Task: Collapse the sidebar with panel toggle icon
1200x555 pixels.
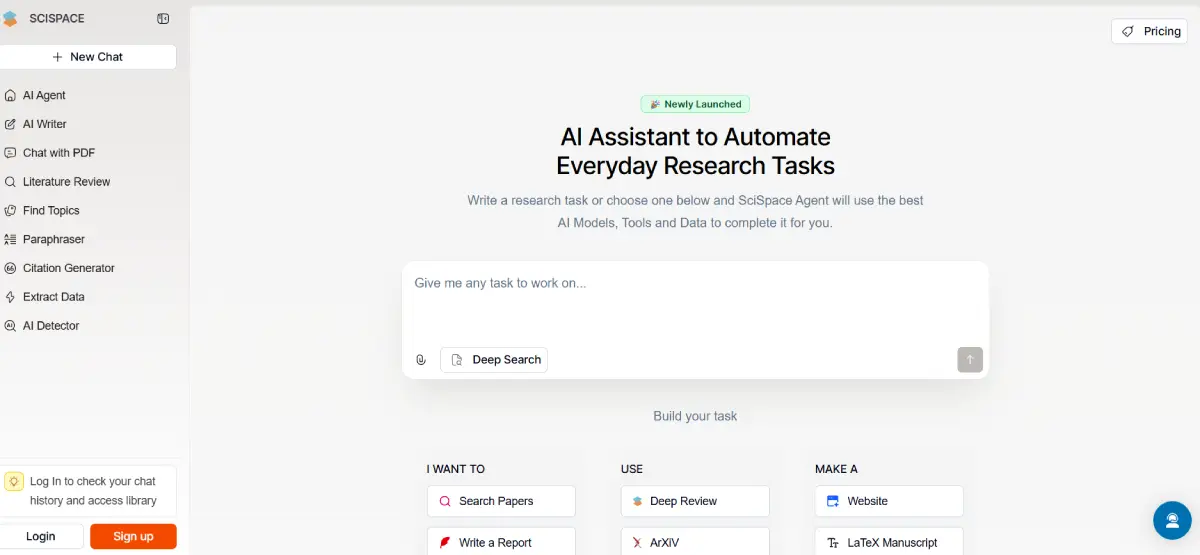Action: click(x=163, y=19)
